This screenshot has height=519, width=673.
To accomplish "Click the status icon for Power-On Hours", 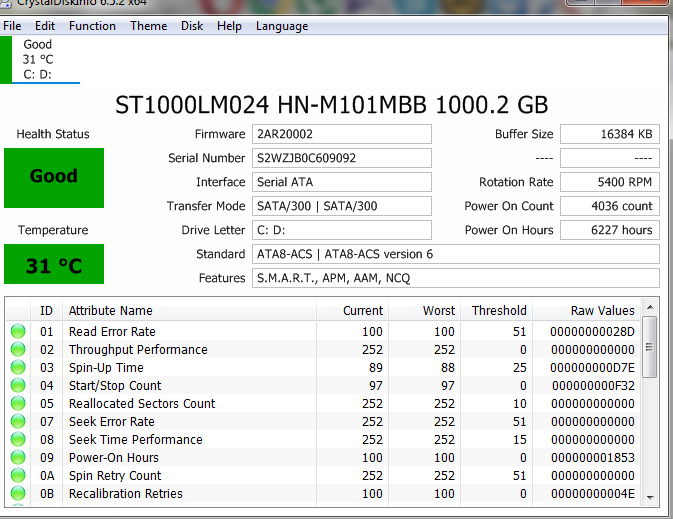I will [18, 458].
